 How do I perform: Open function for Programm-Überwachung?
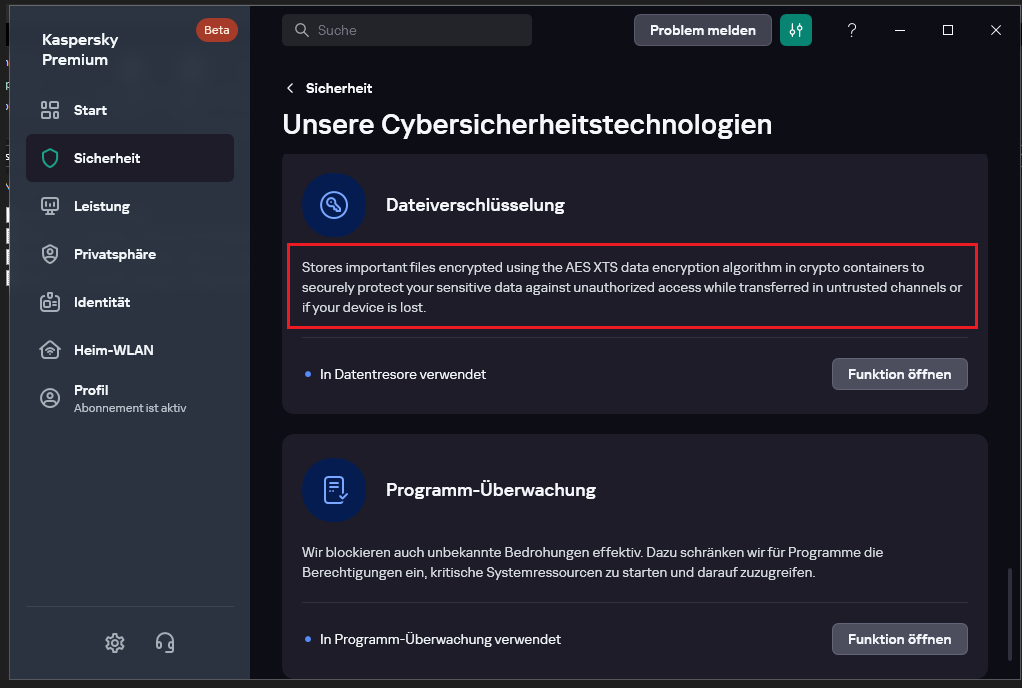point(899,639)
